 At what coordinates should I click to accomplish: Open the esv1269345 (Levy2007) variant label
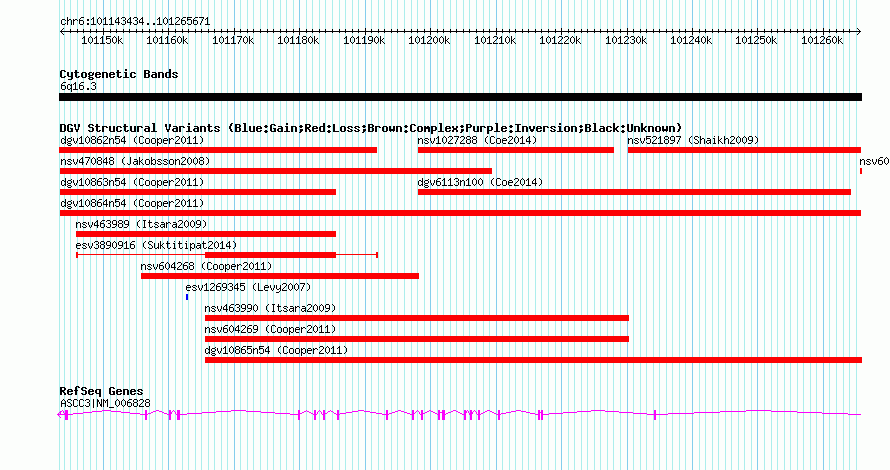pos(248,287)
